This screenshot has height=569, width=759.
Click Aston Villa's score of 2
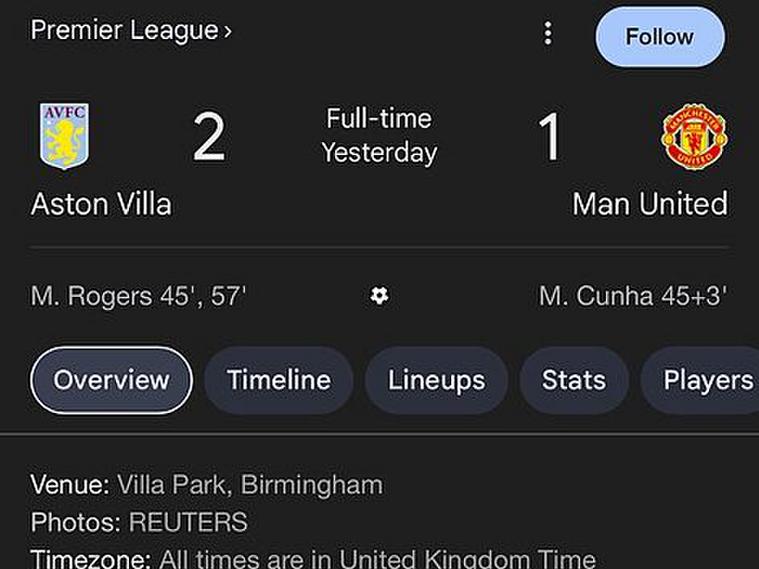click(209, 138)
